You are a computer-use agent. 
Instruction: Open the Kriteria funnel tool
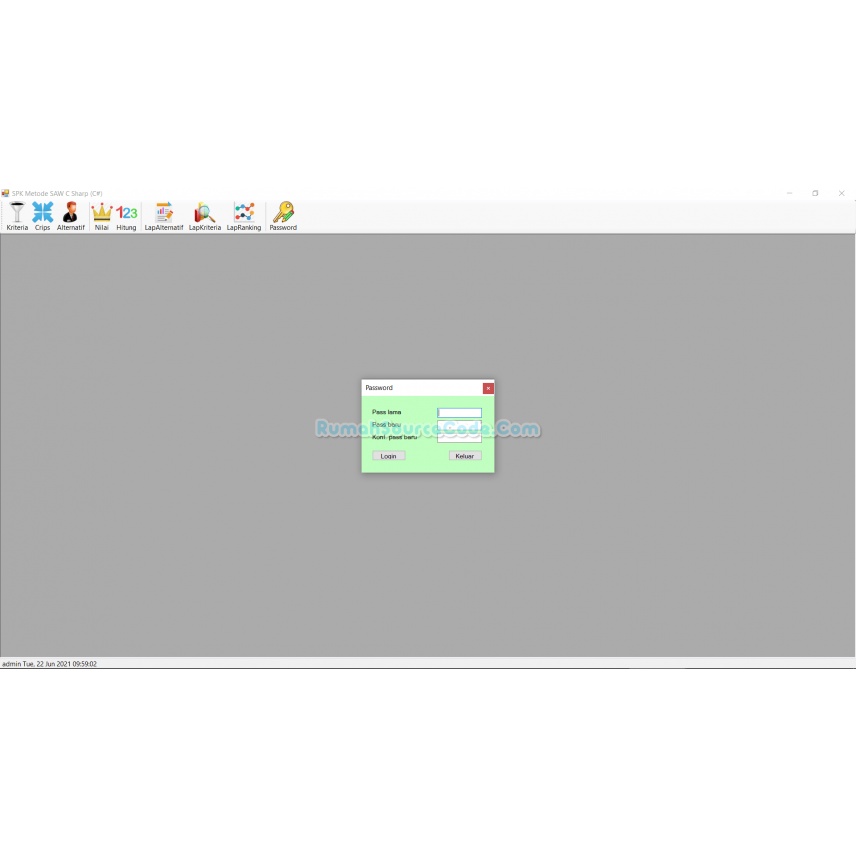click(17, 216)
